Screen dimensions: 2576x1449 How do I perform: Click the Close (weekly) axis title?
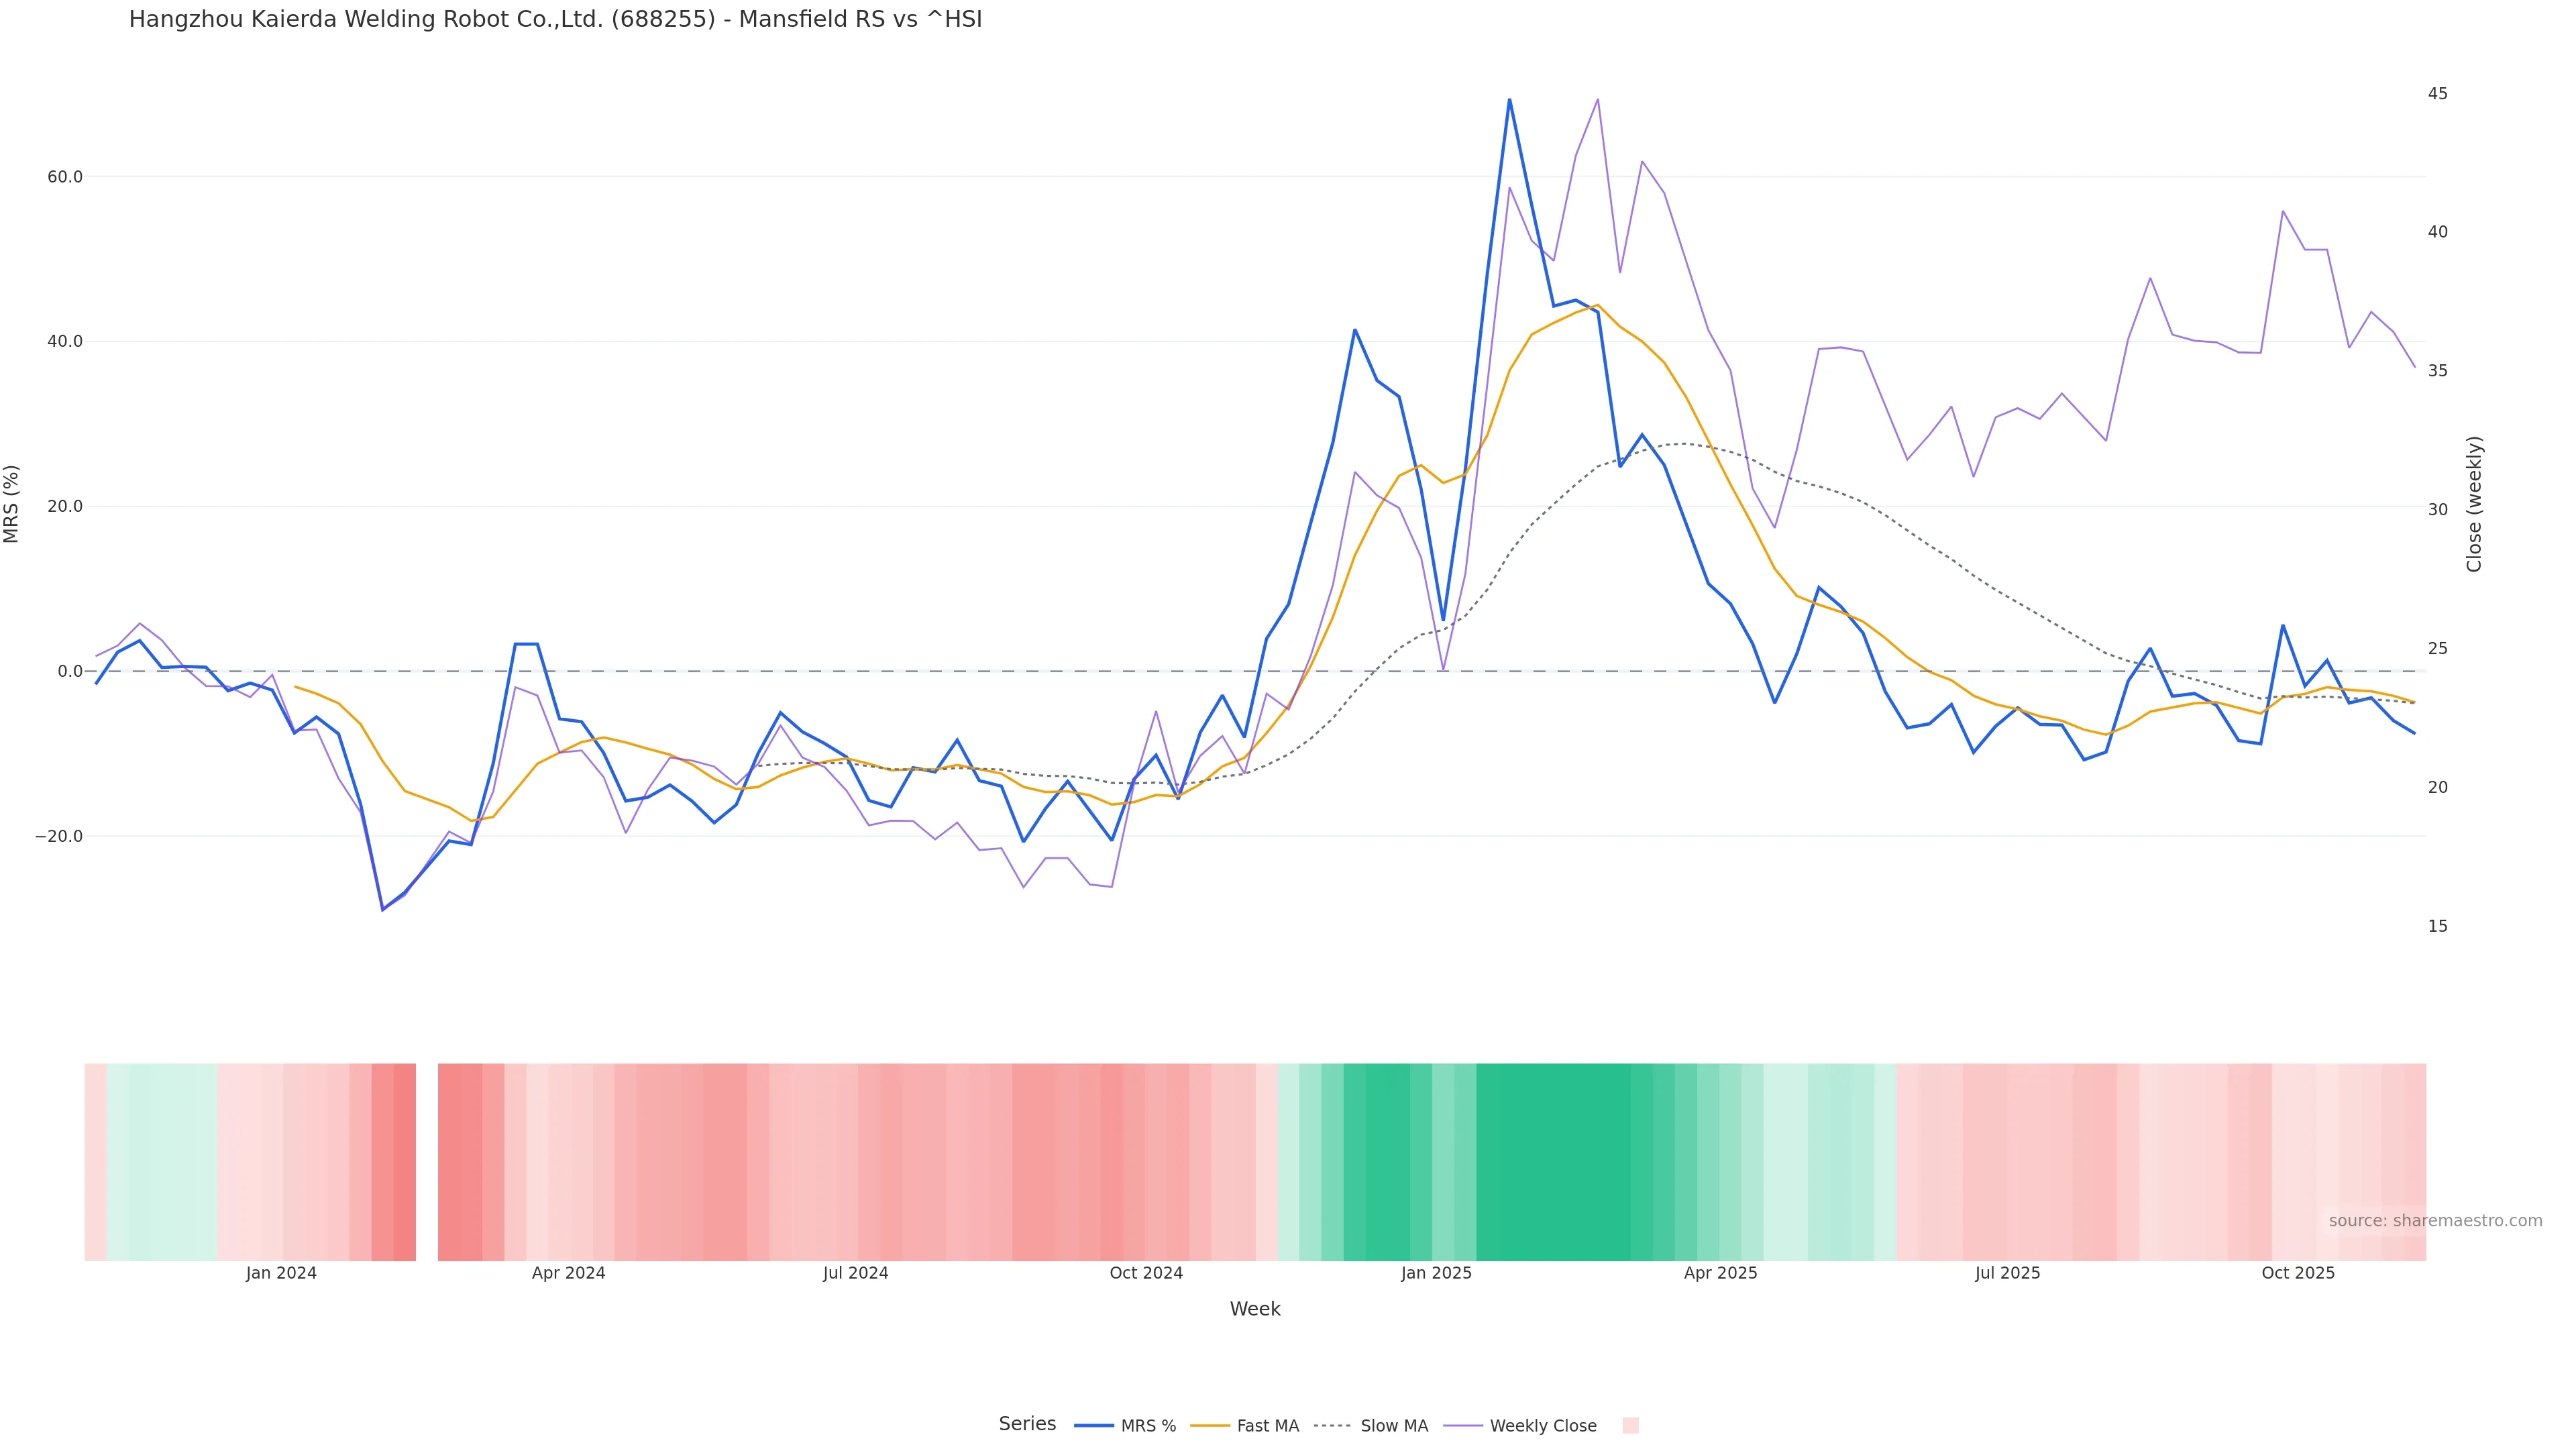tap(2474, 504)
